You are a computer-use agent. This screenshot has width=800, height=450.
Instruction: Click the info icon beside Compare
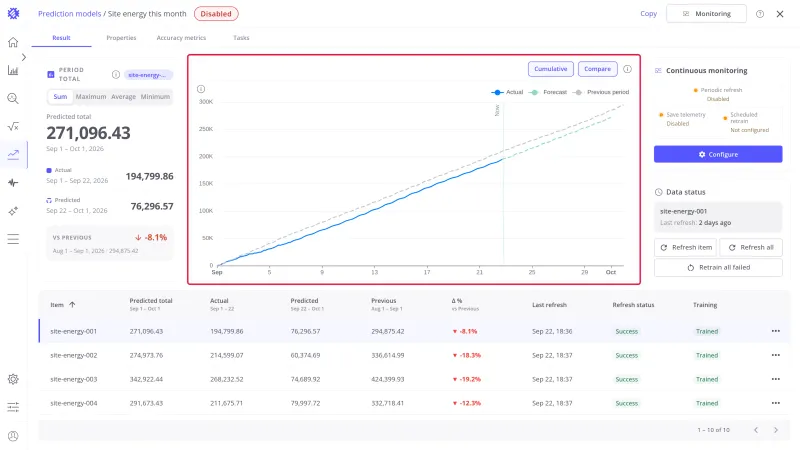coord(627,69)
